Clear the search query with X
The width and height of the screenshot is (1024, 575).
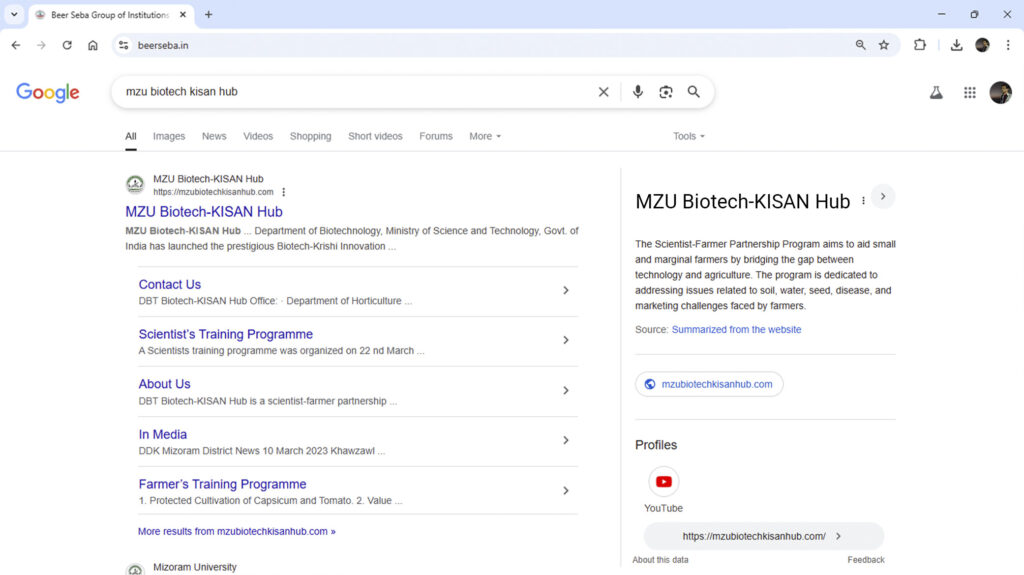[603, 92]
